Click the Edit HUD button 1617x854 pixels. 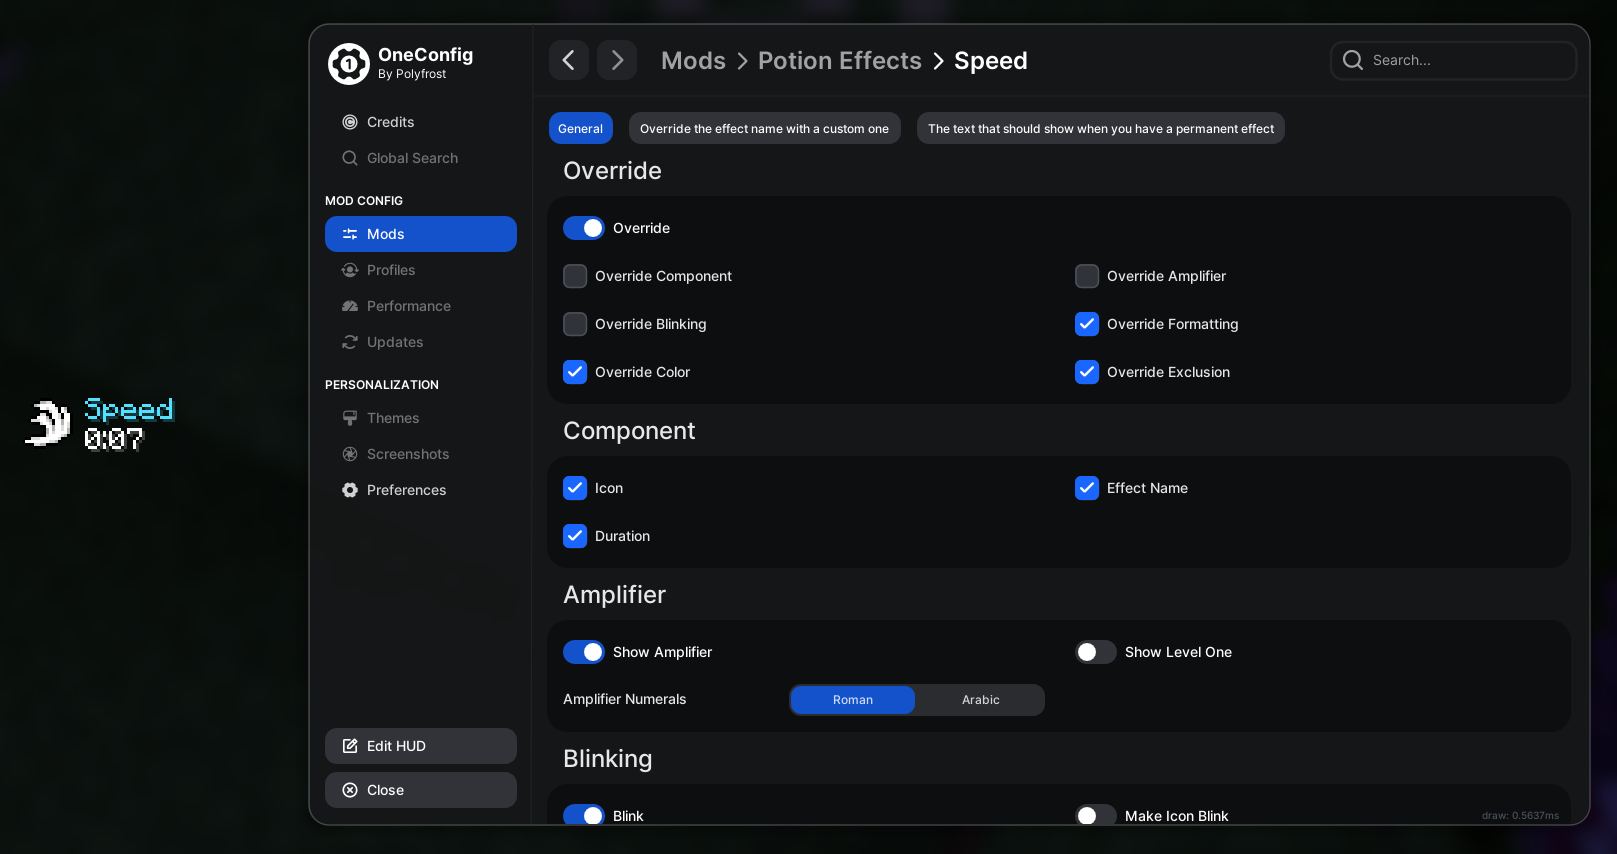click(421, 746)
